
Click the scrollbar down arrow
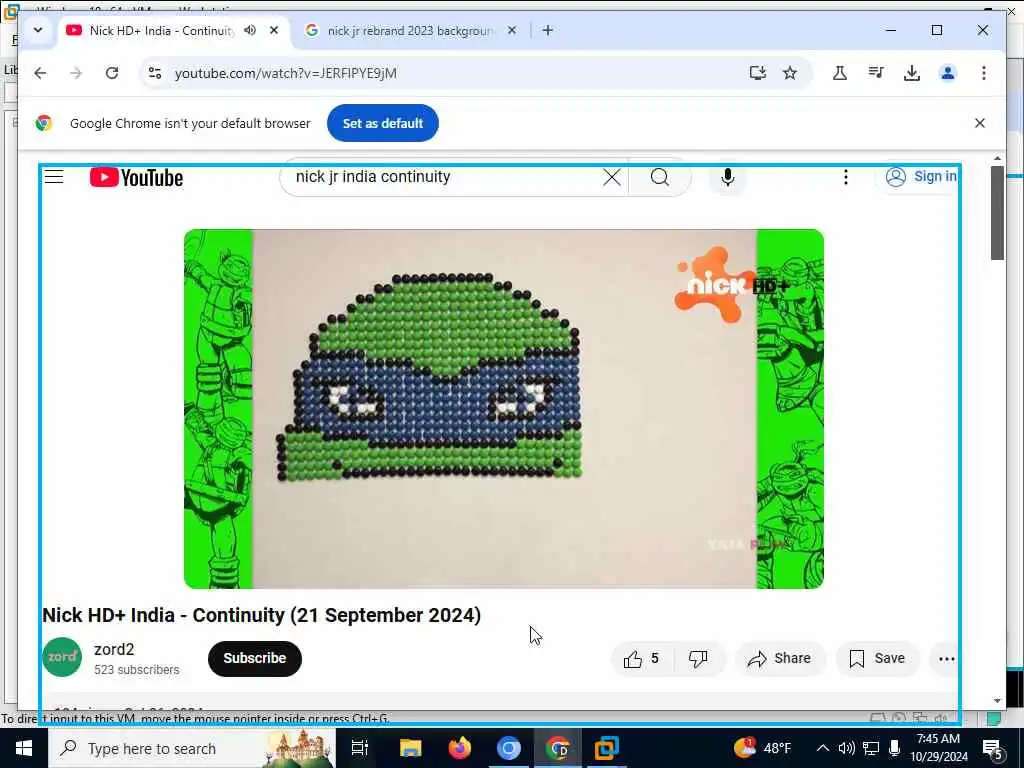[997, 701]
